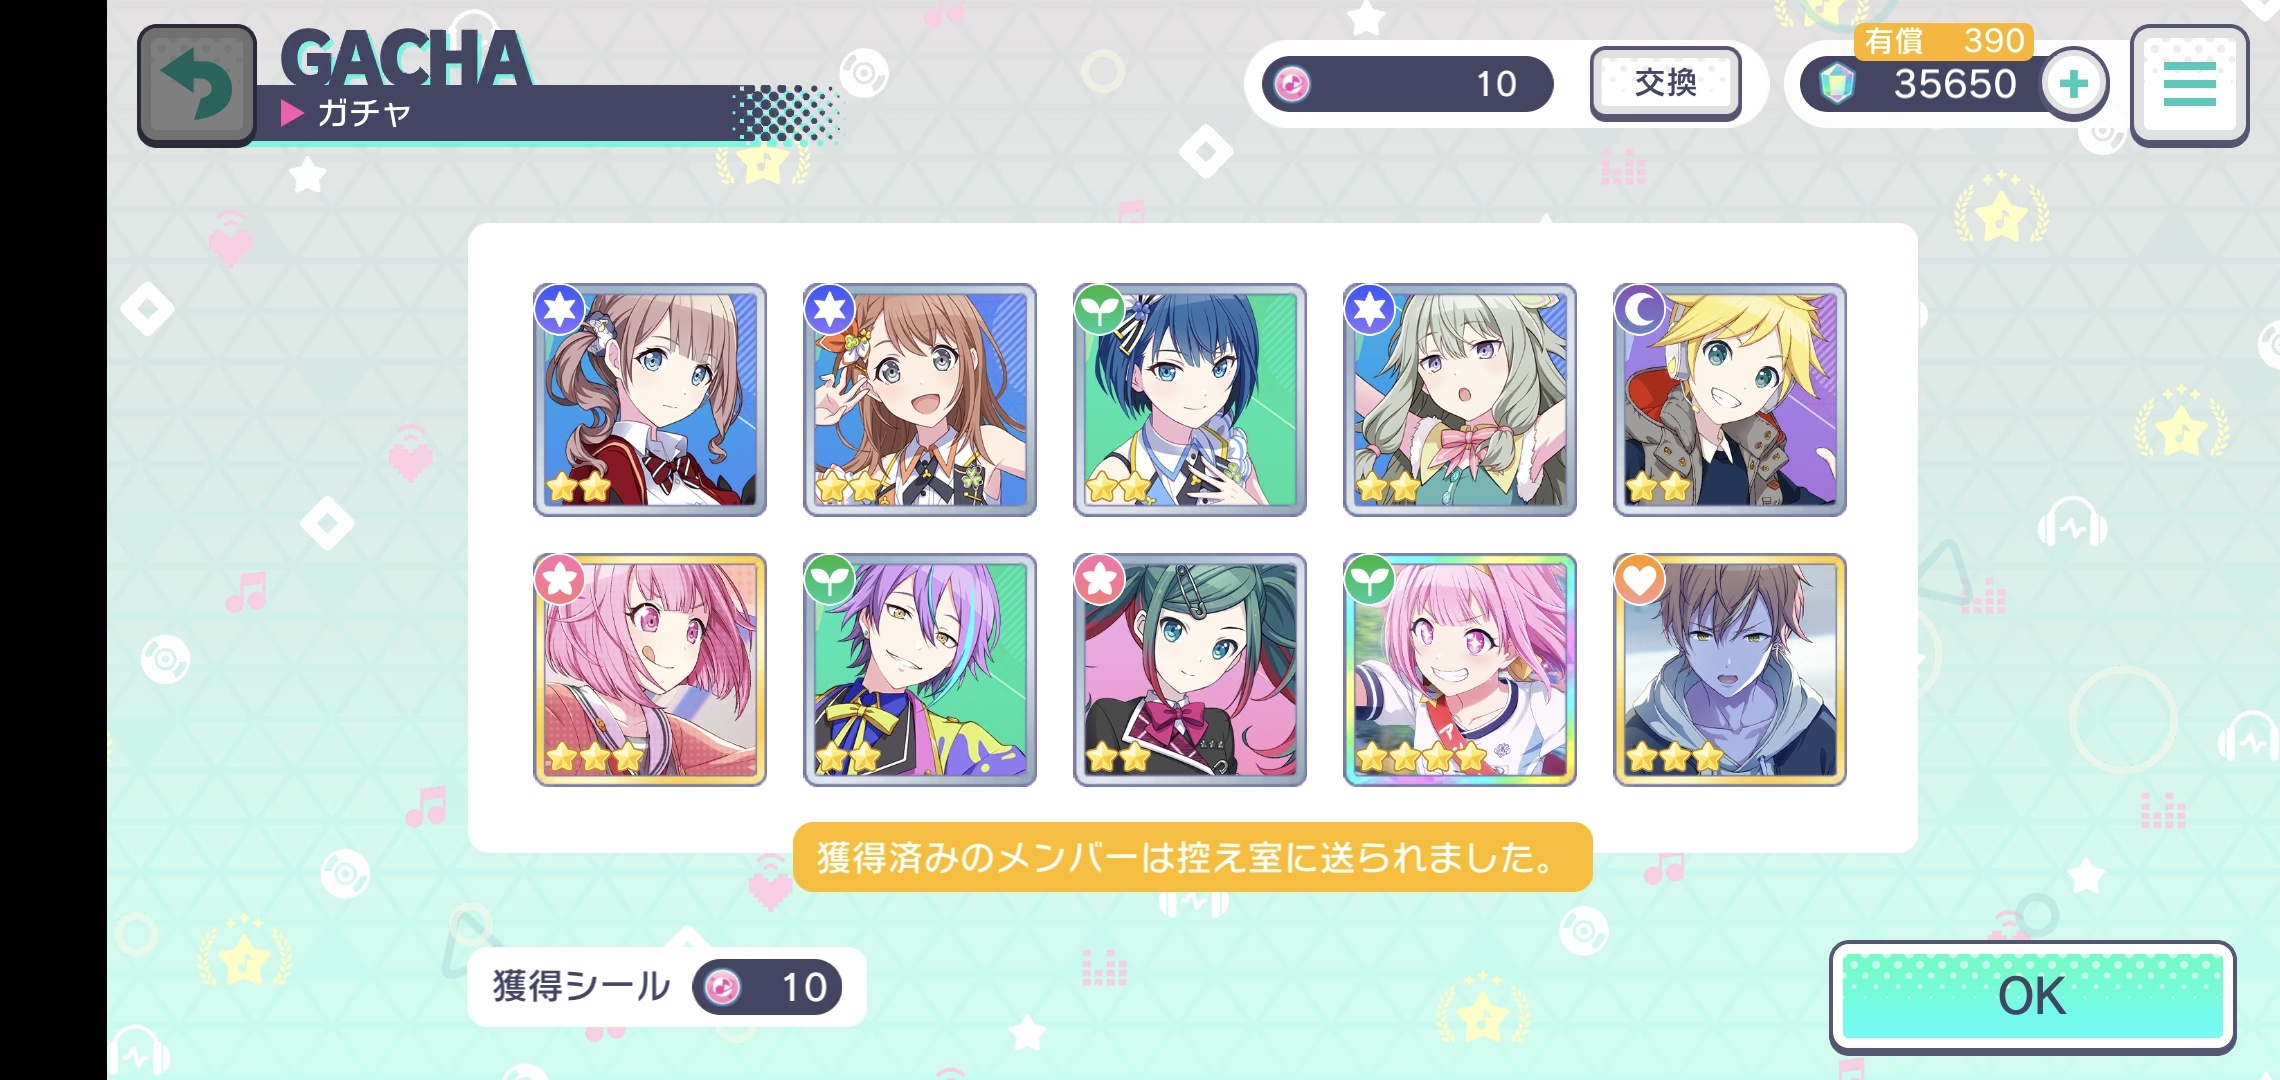The image size is (2280, 1080).
Task: Select the four-star pink-haired girl card
Action: pos(1460,670)
